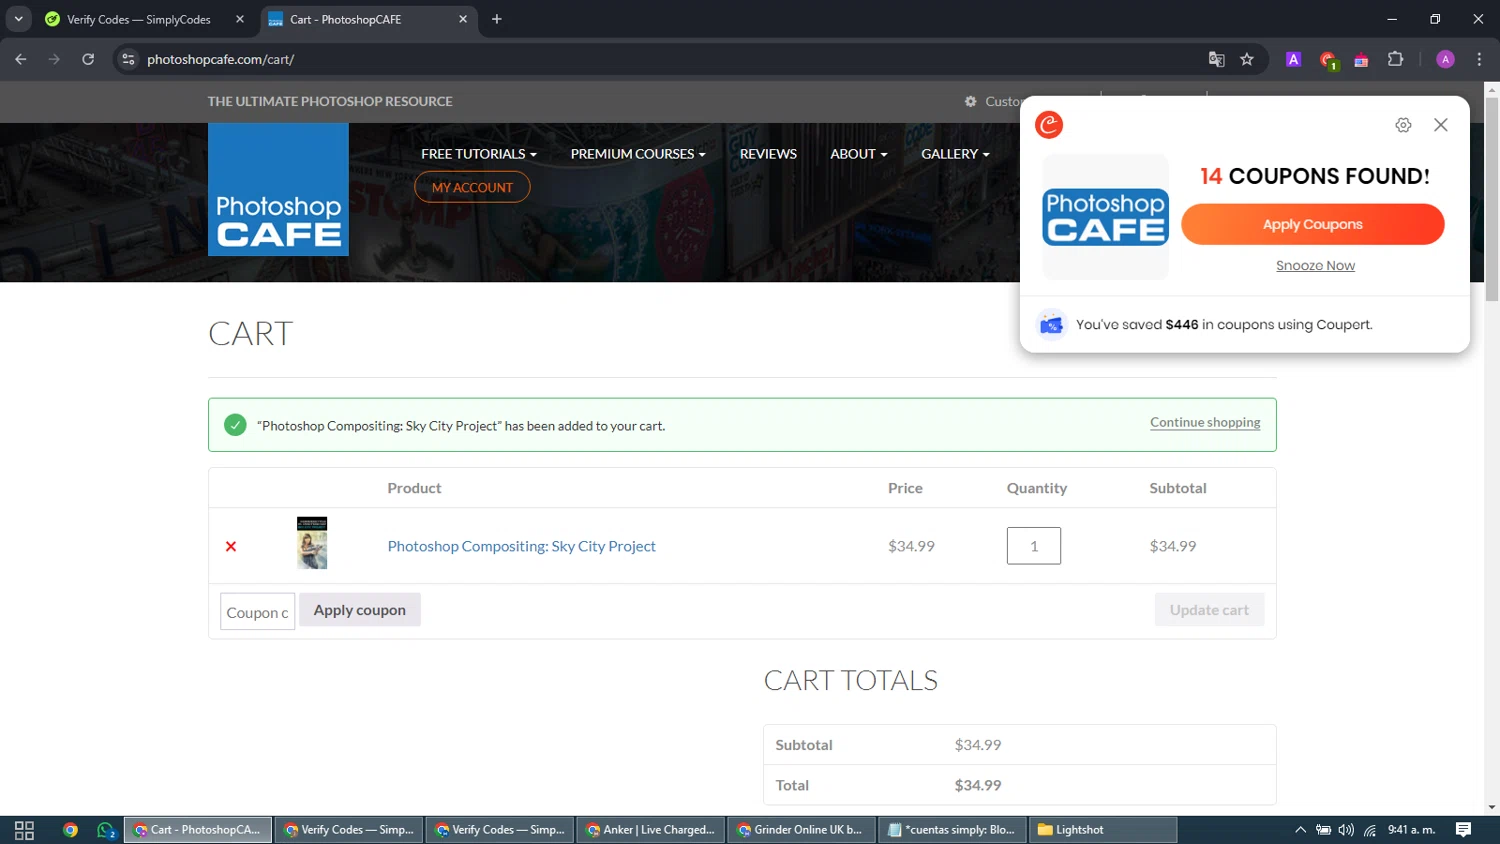Open the Chrome profile avatar
The width and height of the screenshot is (1500, 844).
click(1445, 59)
